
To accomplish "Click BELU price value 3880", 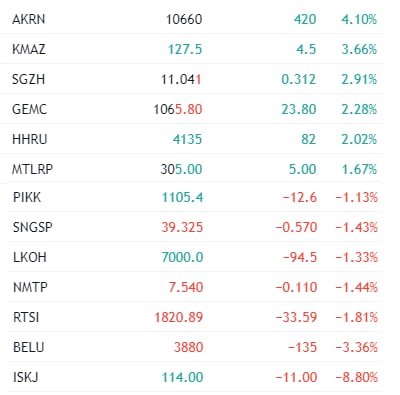I will (188, 347).
